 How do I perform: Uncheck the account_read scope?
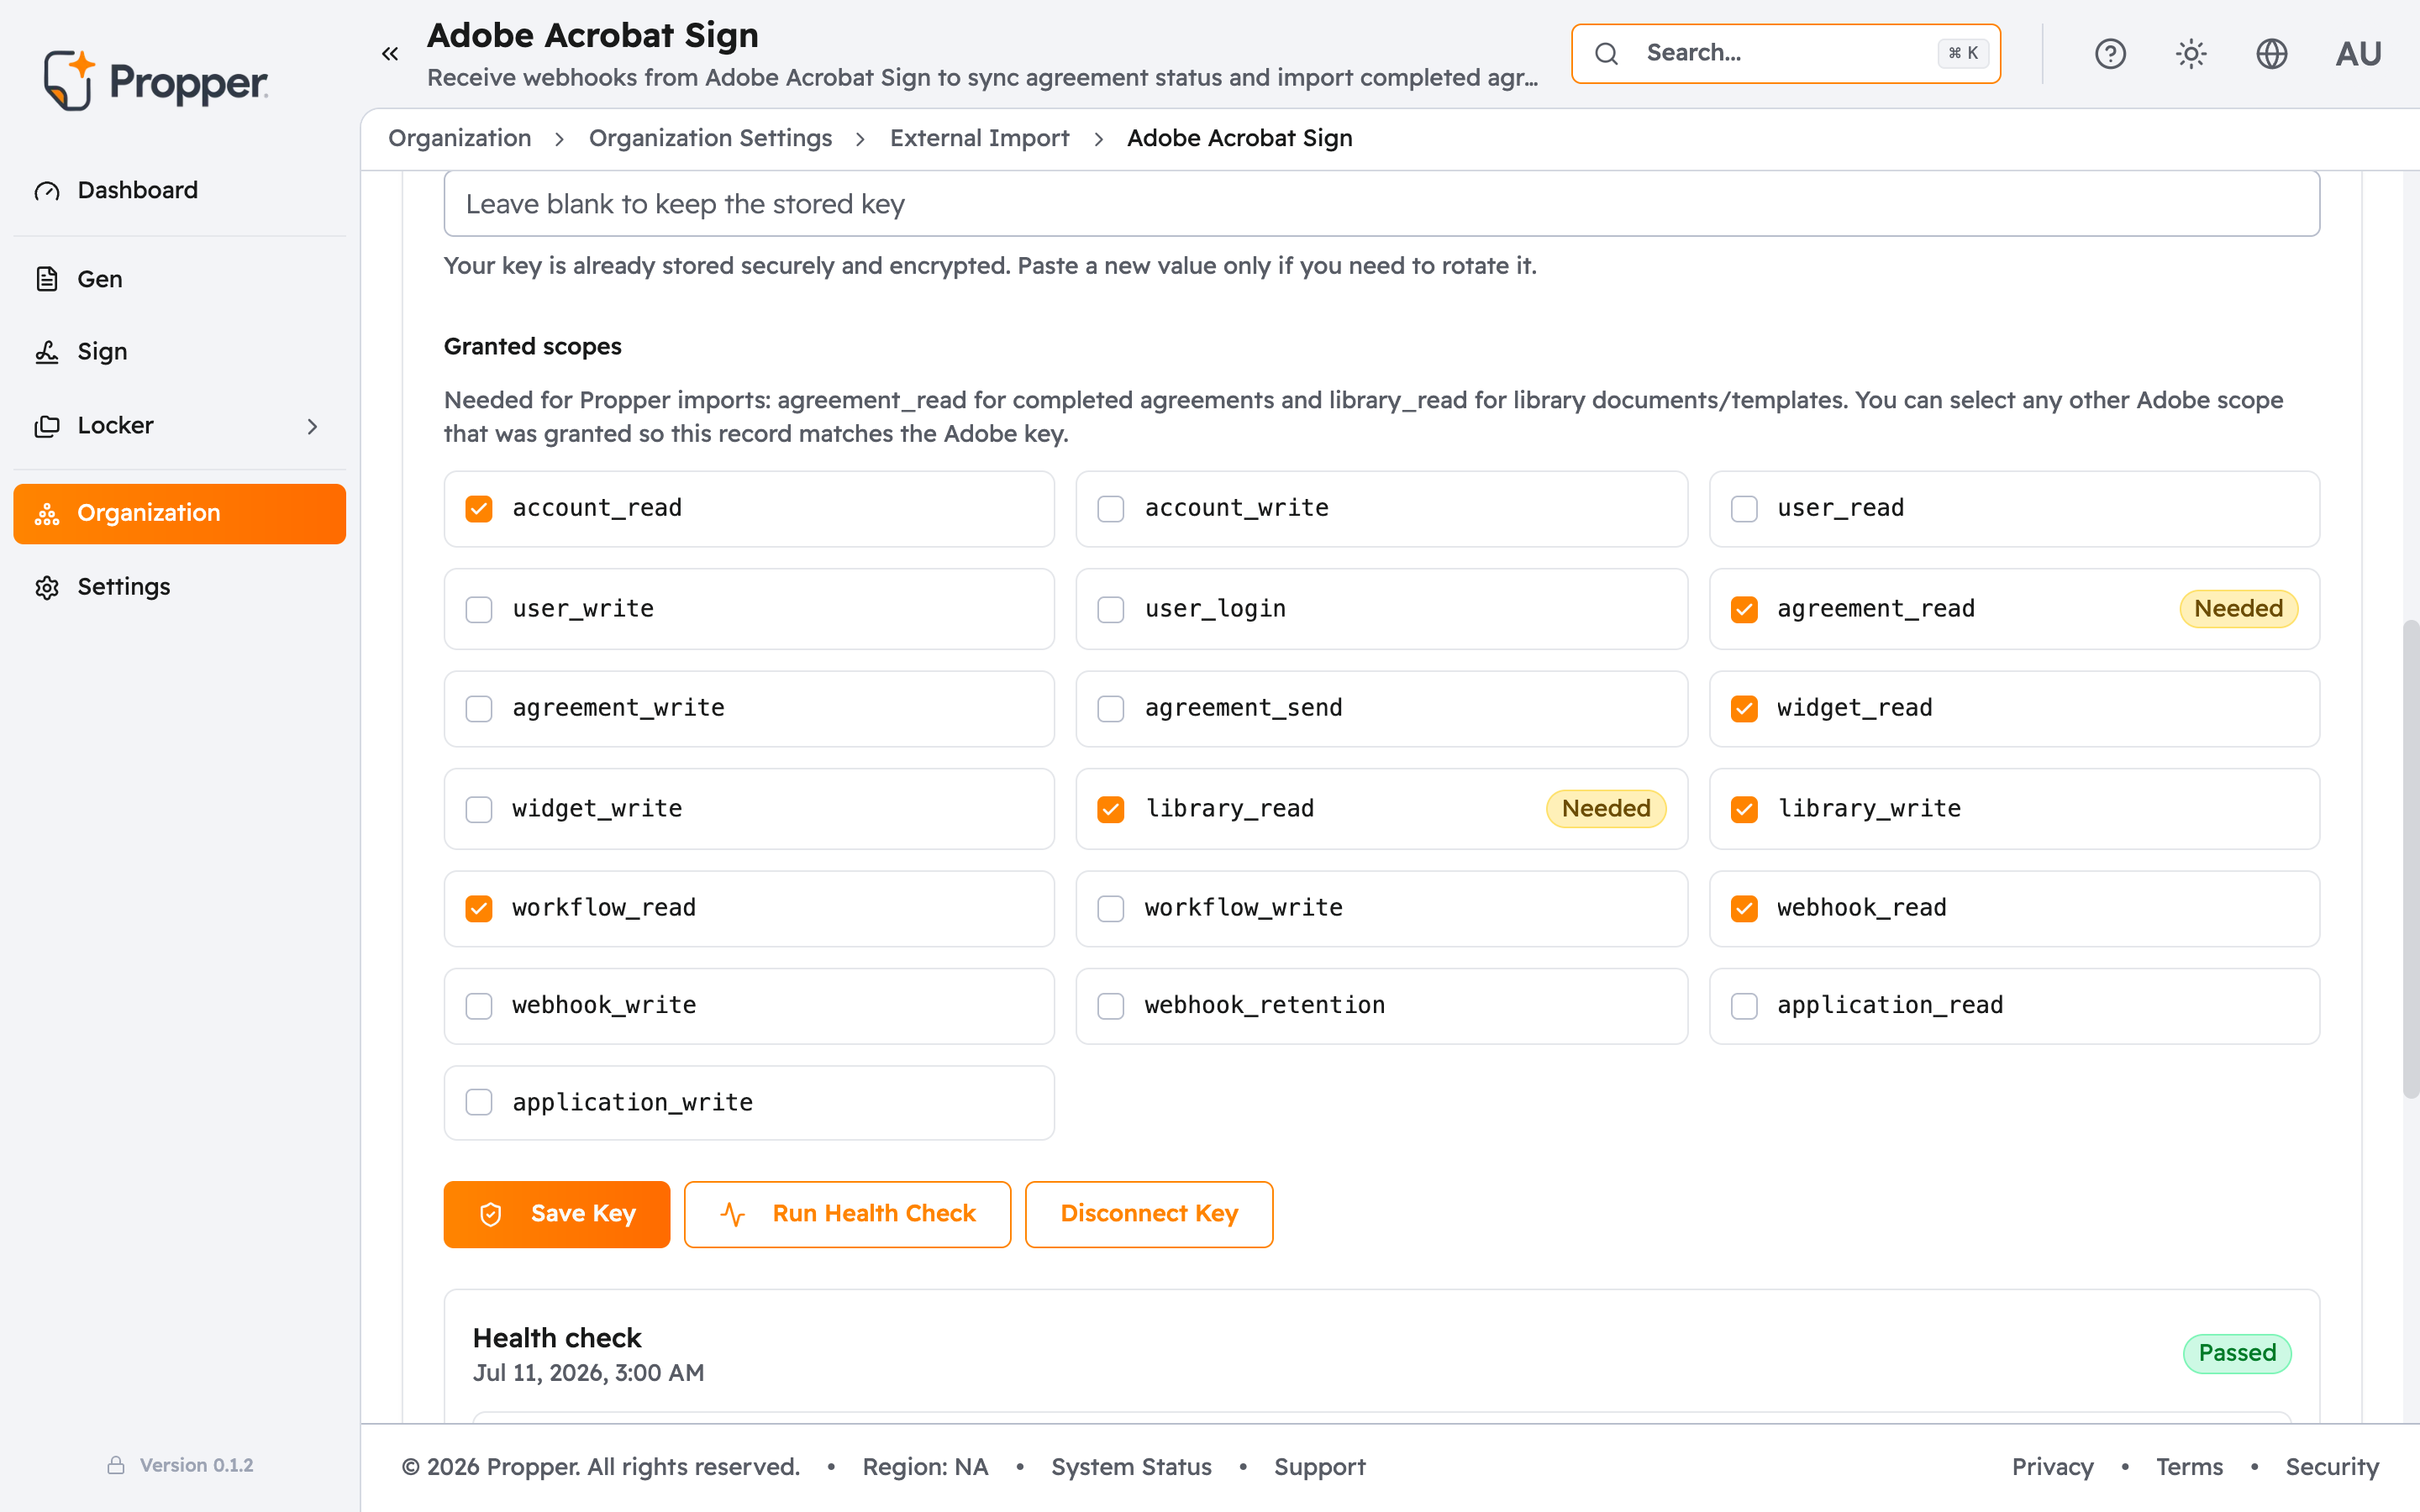479,509
